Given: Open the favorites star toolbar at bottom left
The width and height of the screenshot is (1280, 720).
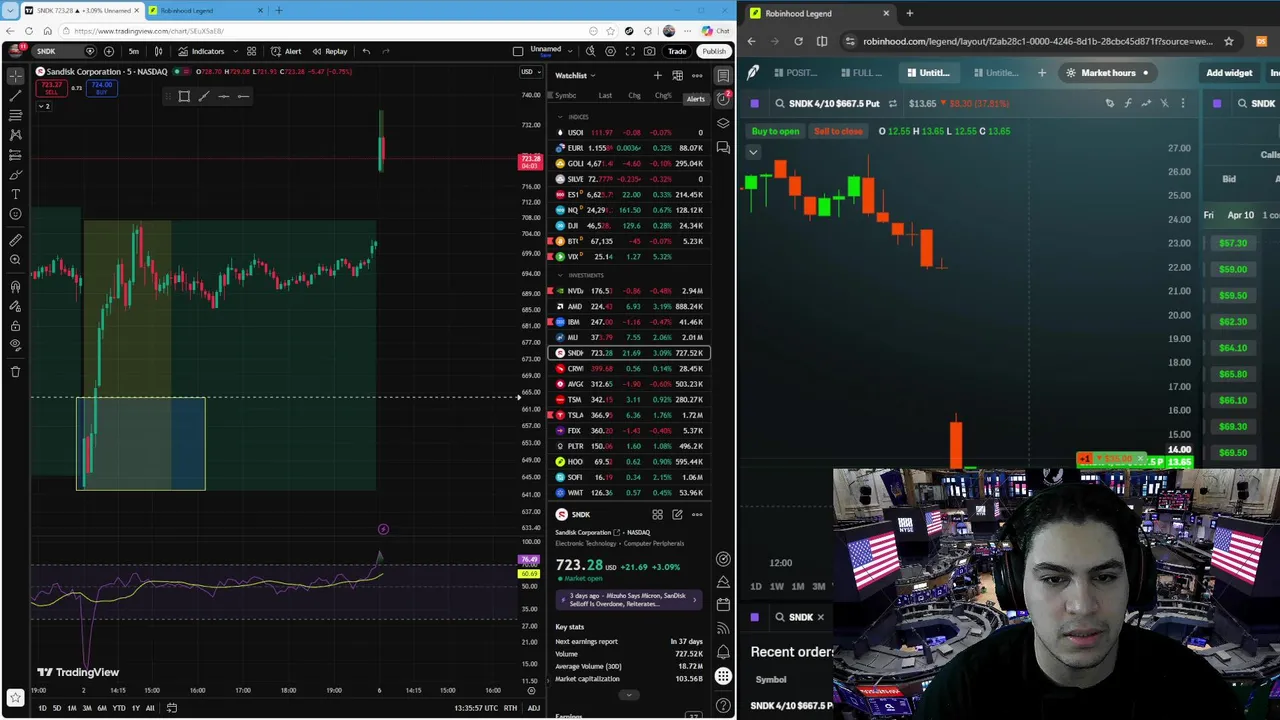Looking at the screenshot, I should pos(15,698).
